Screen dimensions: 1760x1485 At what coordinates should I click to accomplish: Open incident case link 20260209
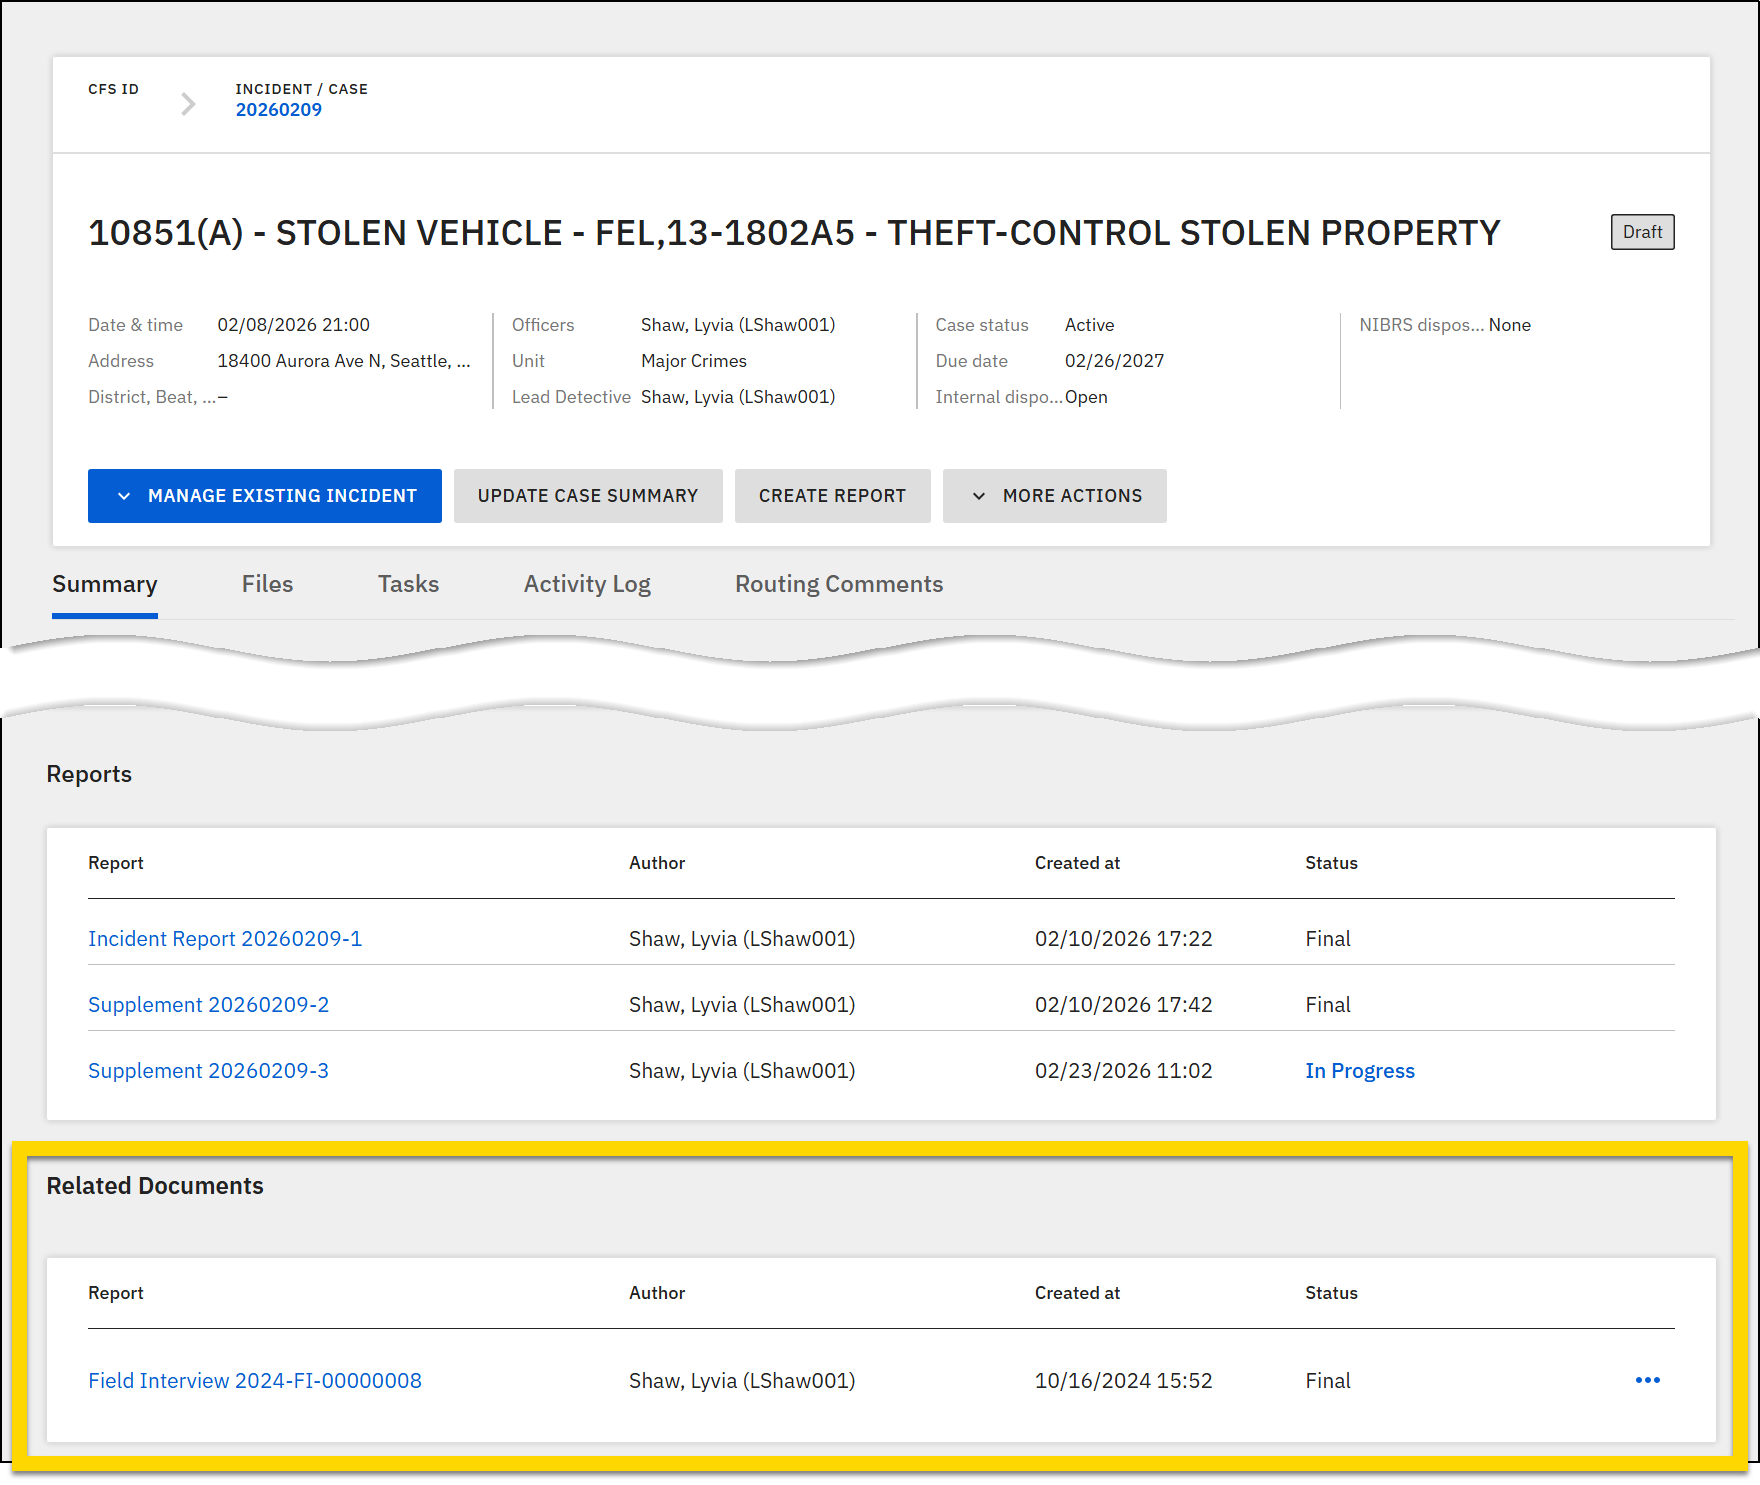(x=279, y=109)
